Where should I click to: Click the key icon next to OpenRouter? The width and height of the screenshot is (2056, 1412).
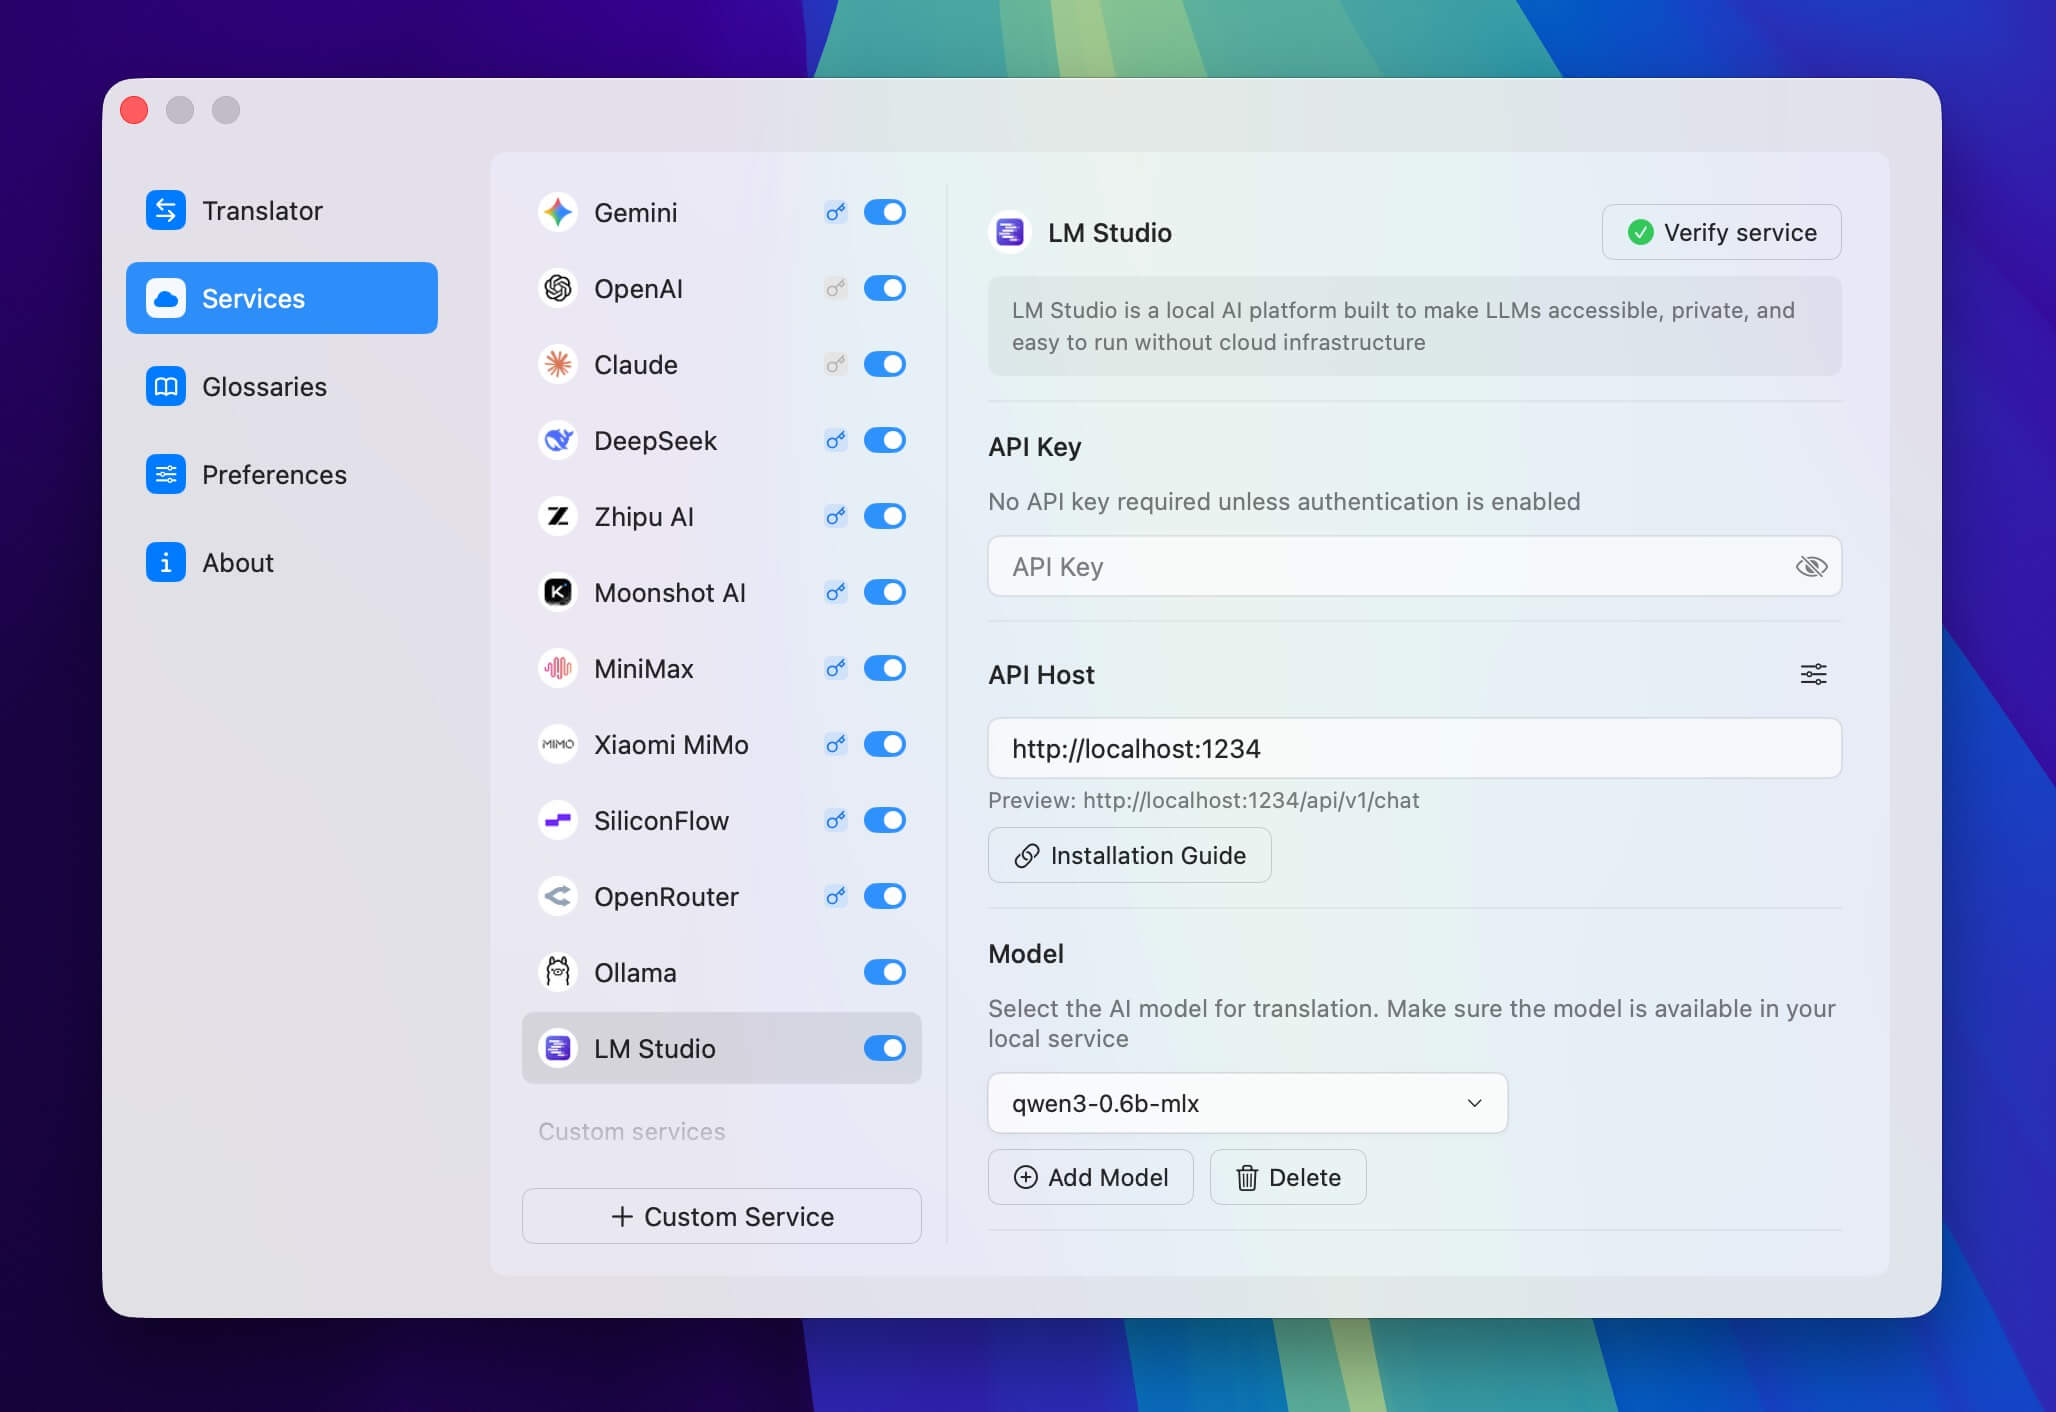835,896
